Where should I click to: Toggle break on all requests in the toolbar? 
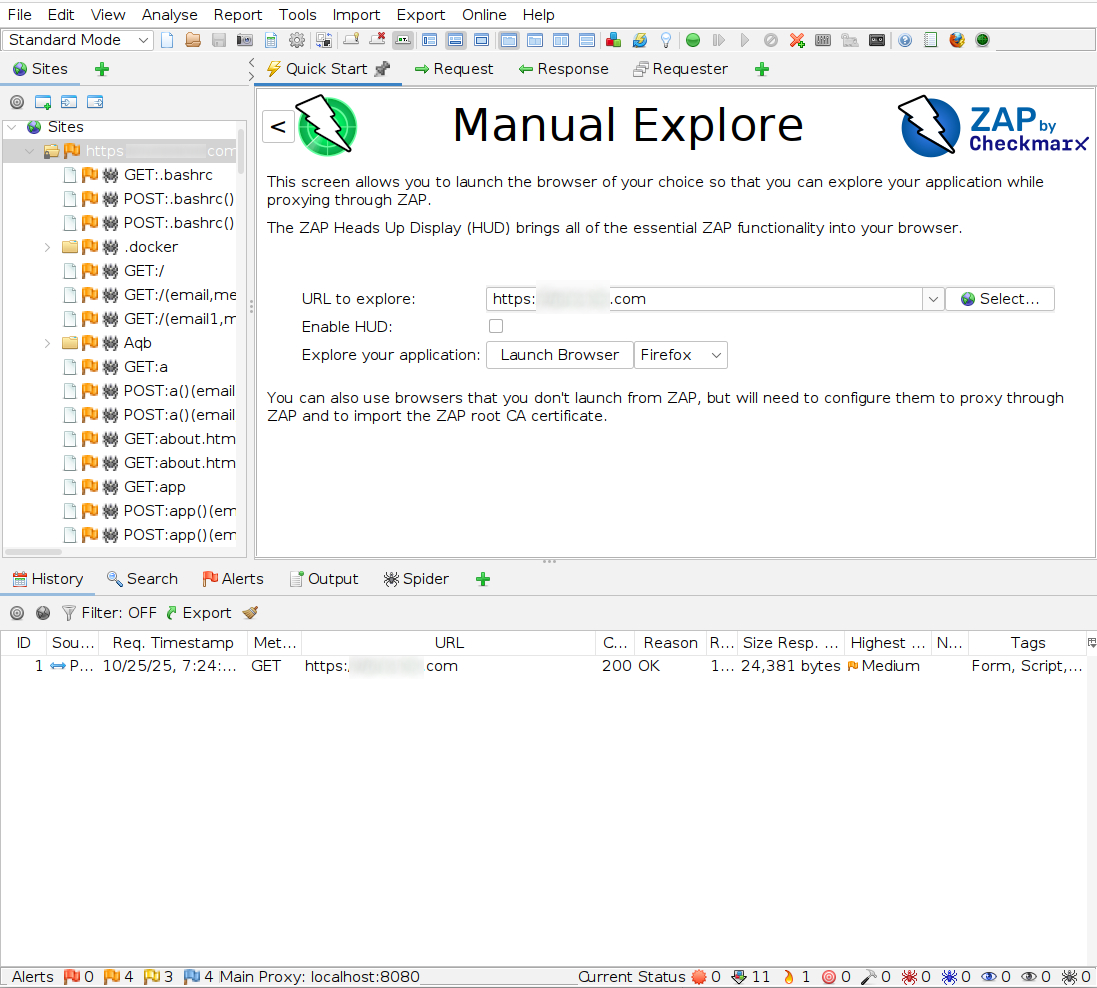pyautogui.click(x=693, y=40)
